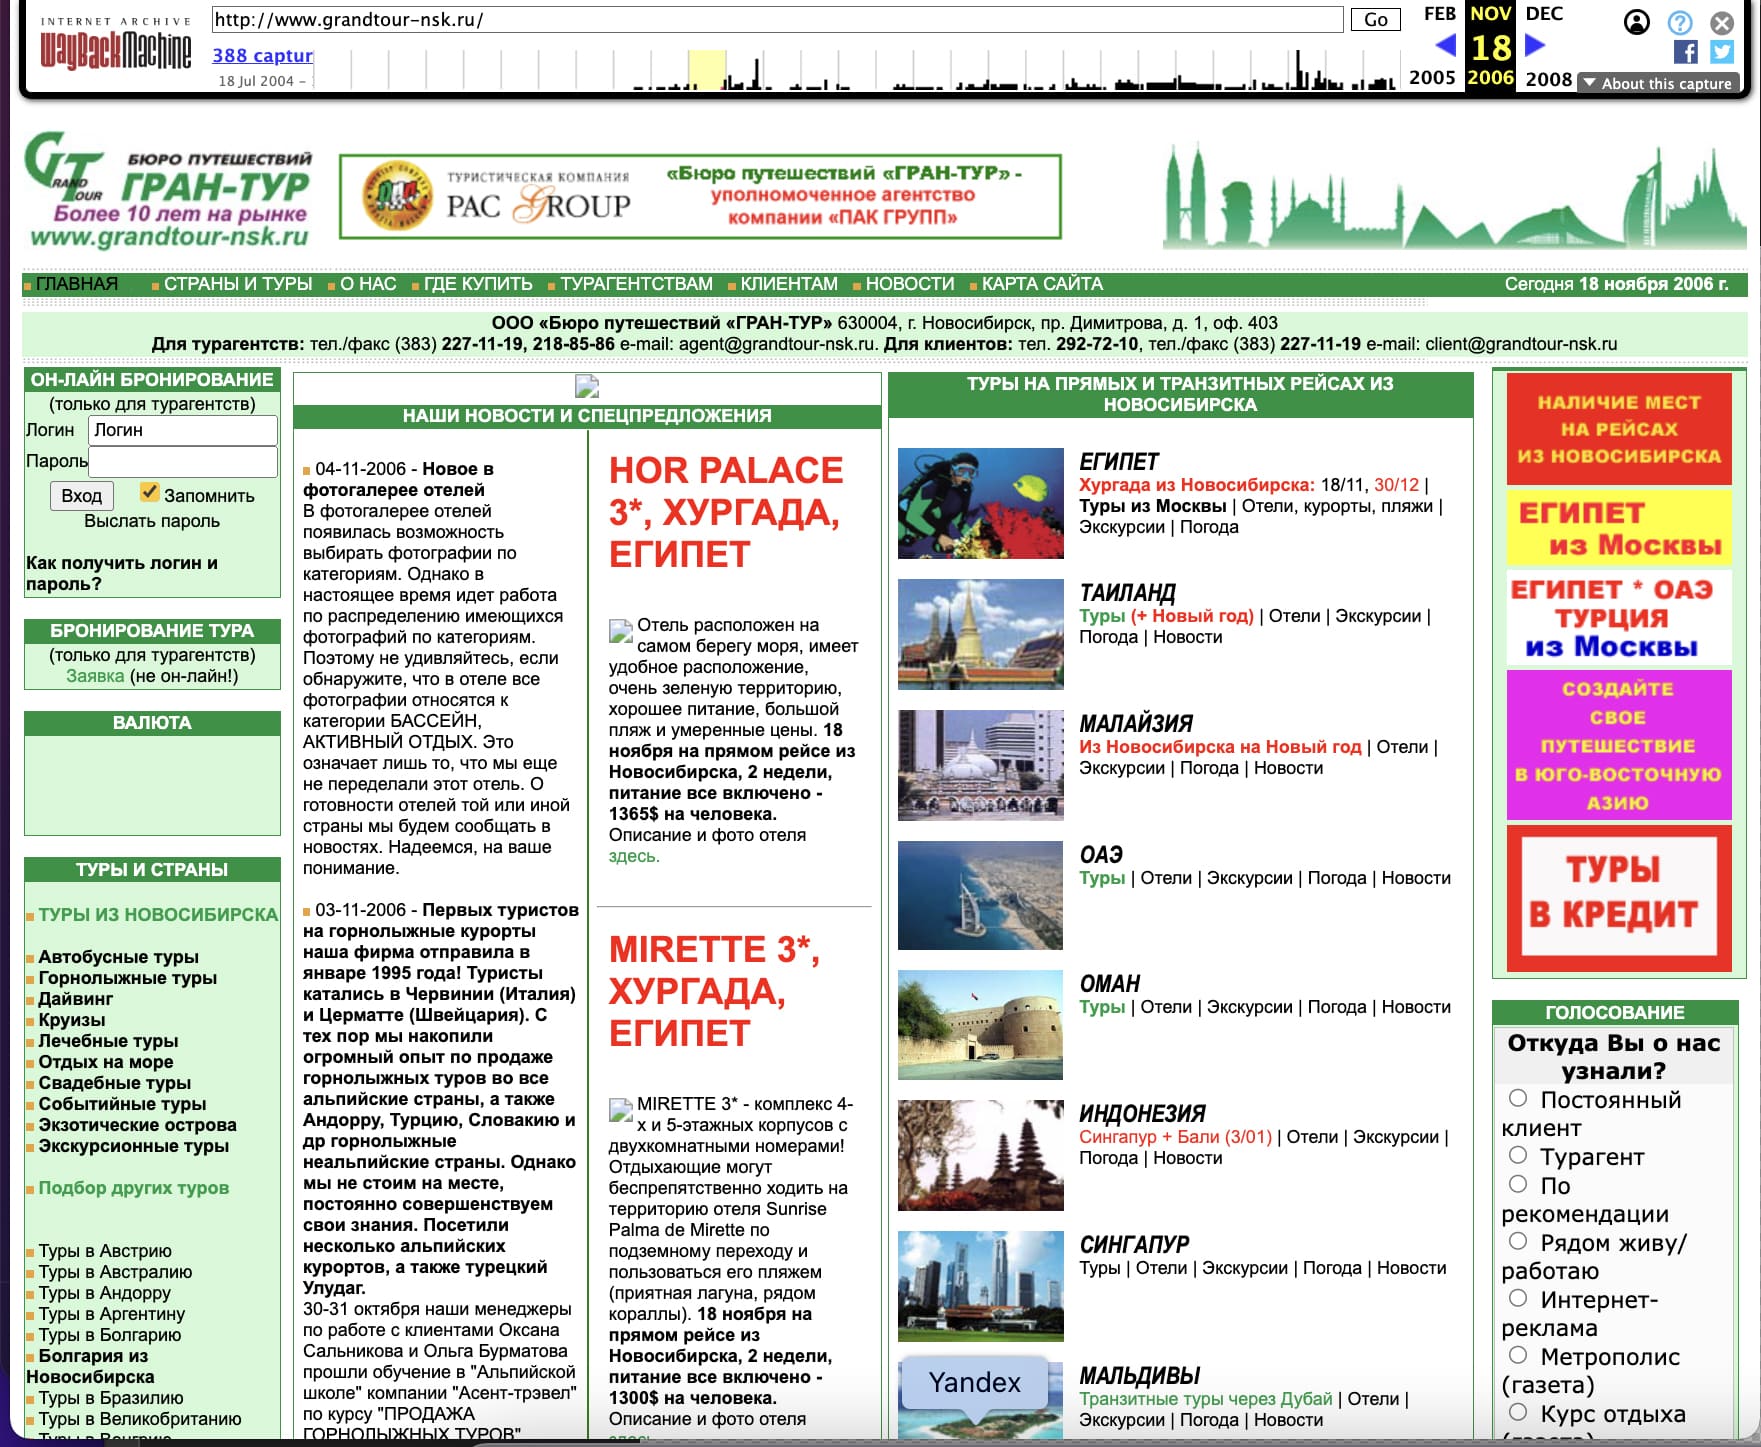Open Туры (+ Новый год) Thailand link
This screenshot has width=1761, height=1447.
pos(1166,616)
